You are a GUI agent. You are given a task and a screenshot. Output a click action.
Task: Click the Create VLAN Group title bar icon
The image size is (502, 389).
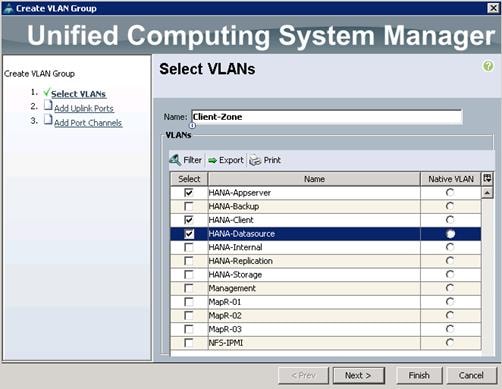click(x=8, y=8)
